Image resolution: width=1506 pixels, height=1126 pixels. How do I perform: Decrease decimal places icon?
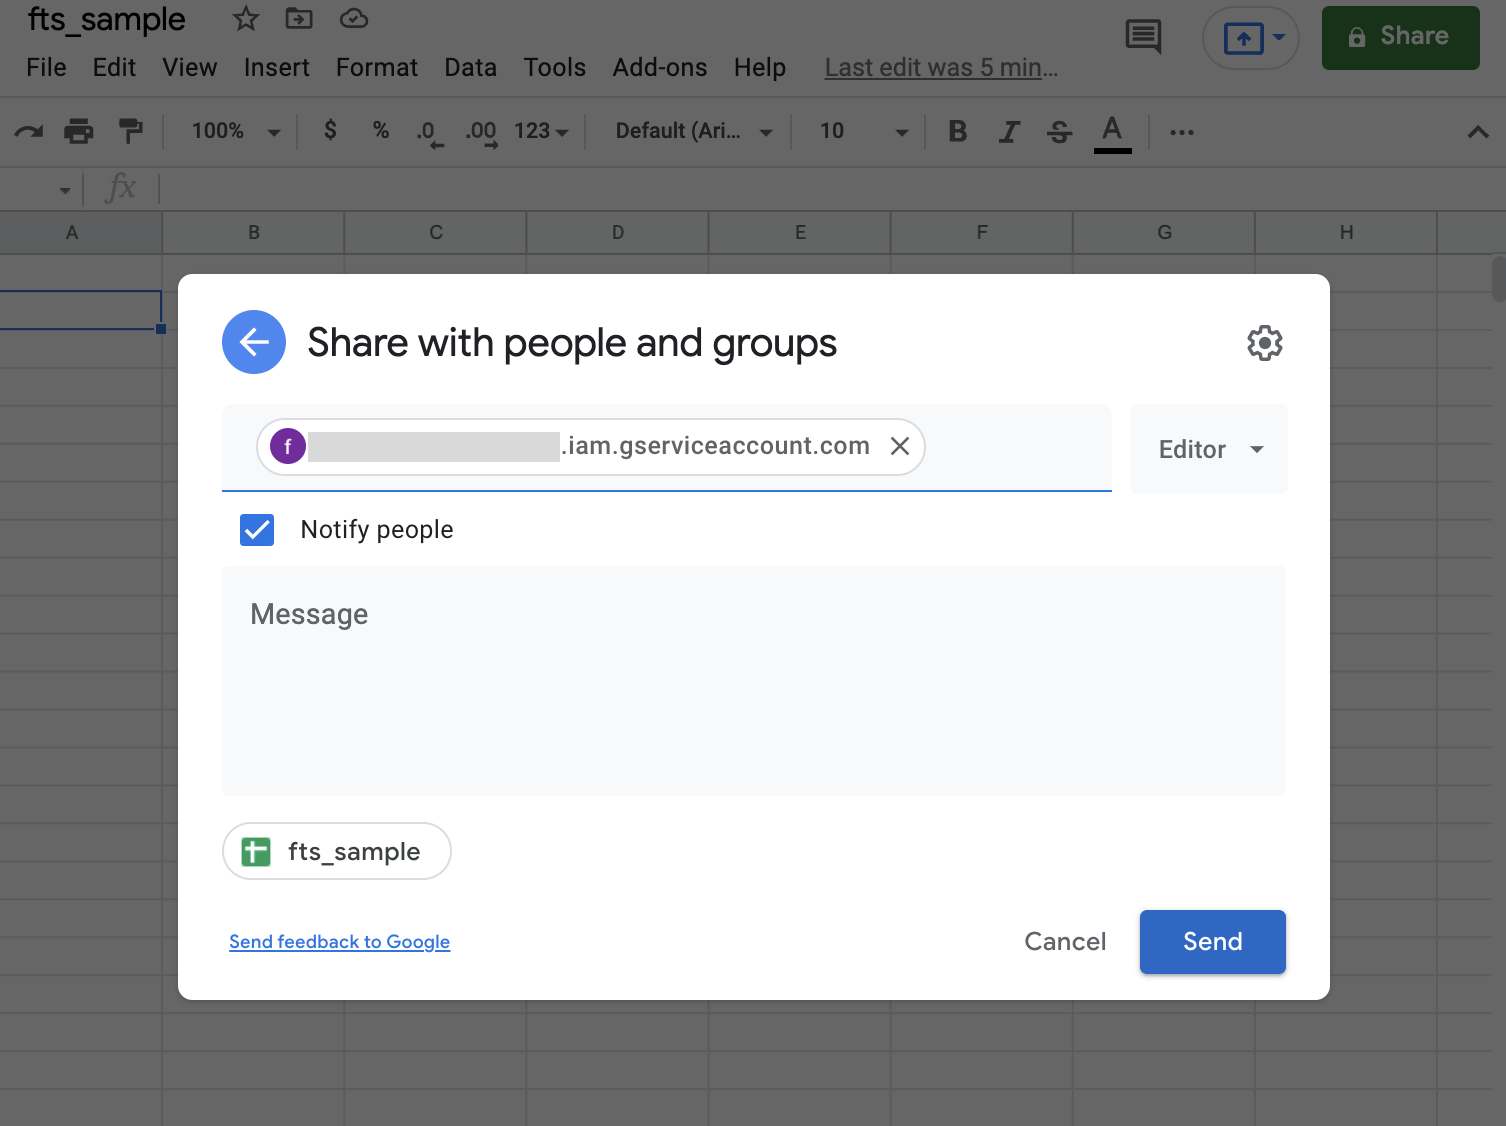(x=430, y=132)
